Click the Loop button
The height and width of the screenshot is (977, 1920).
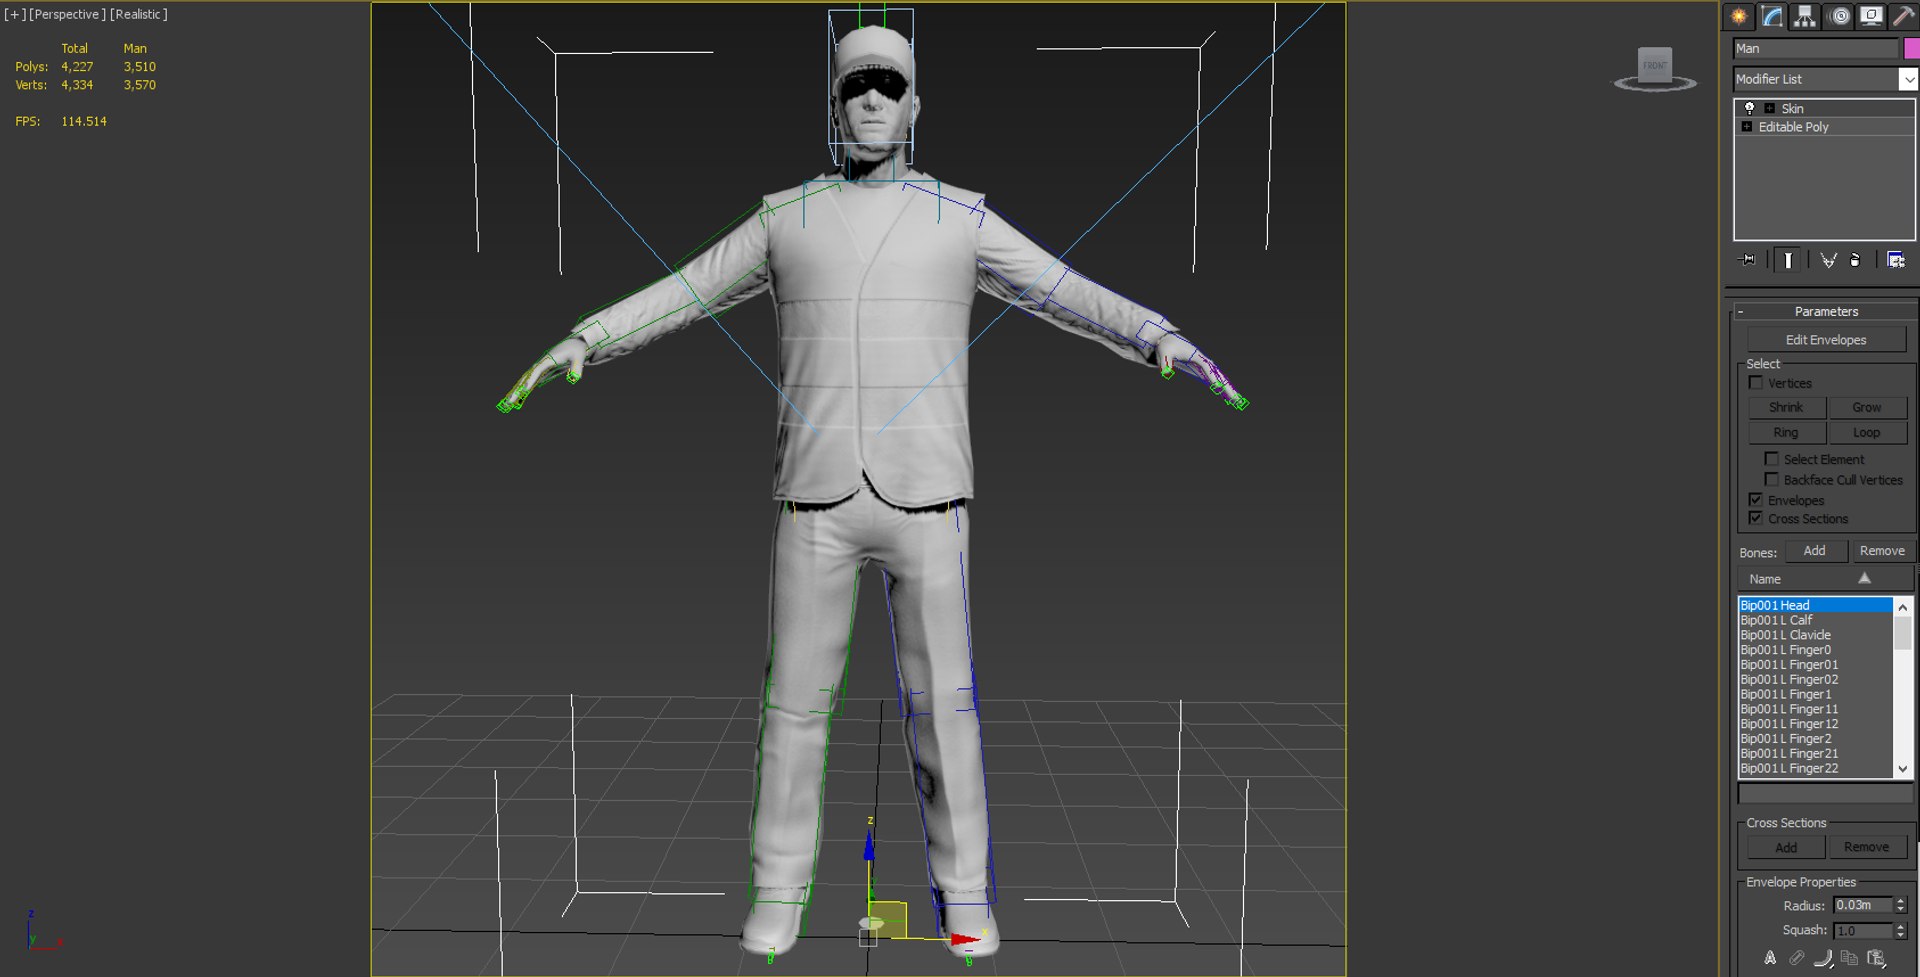pyautogui.click(x=1867, y=433)
